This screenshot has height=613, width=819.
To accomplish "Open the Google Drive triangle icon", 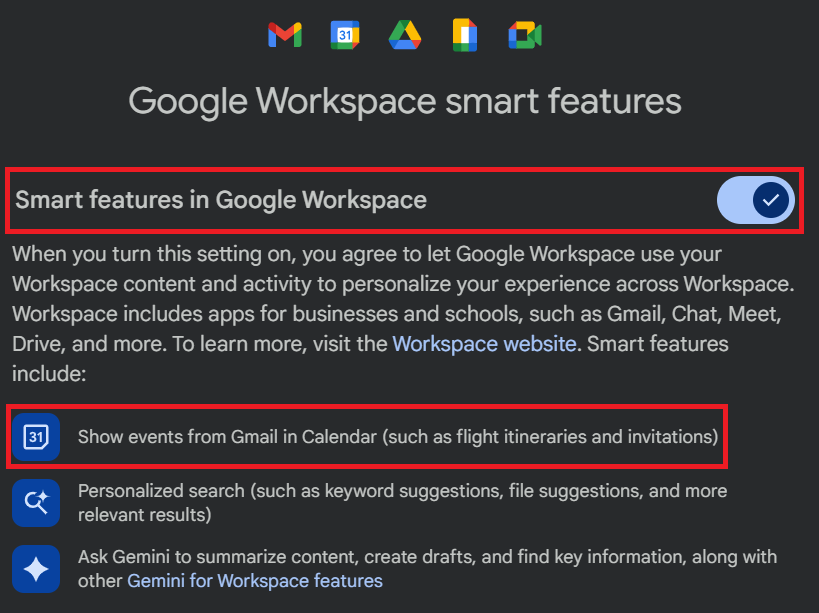I will pos(404,34).
